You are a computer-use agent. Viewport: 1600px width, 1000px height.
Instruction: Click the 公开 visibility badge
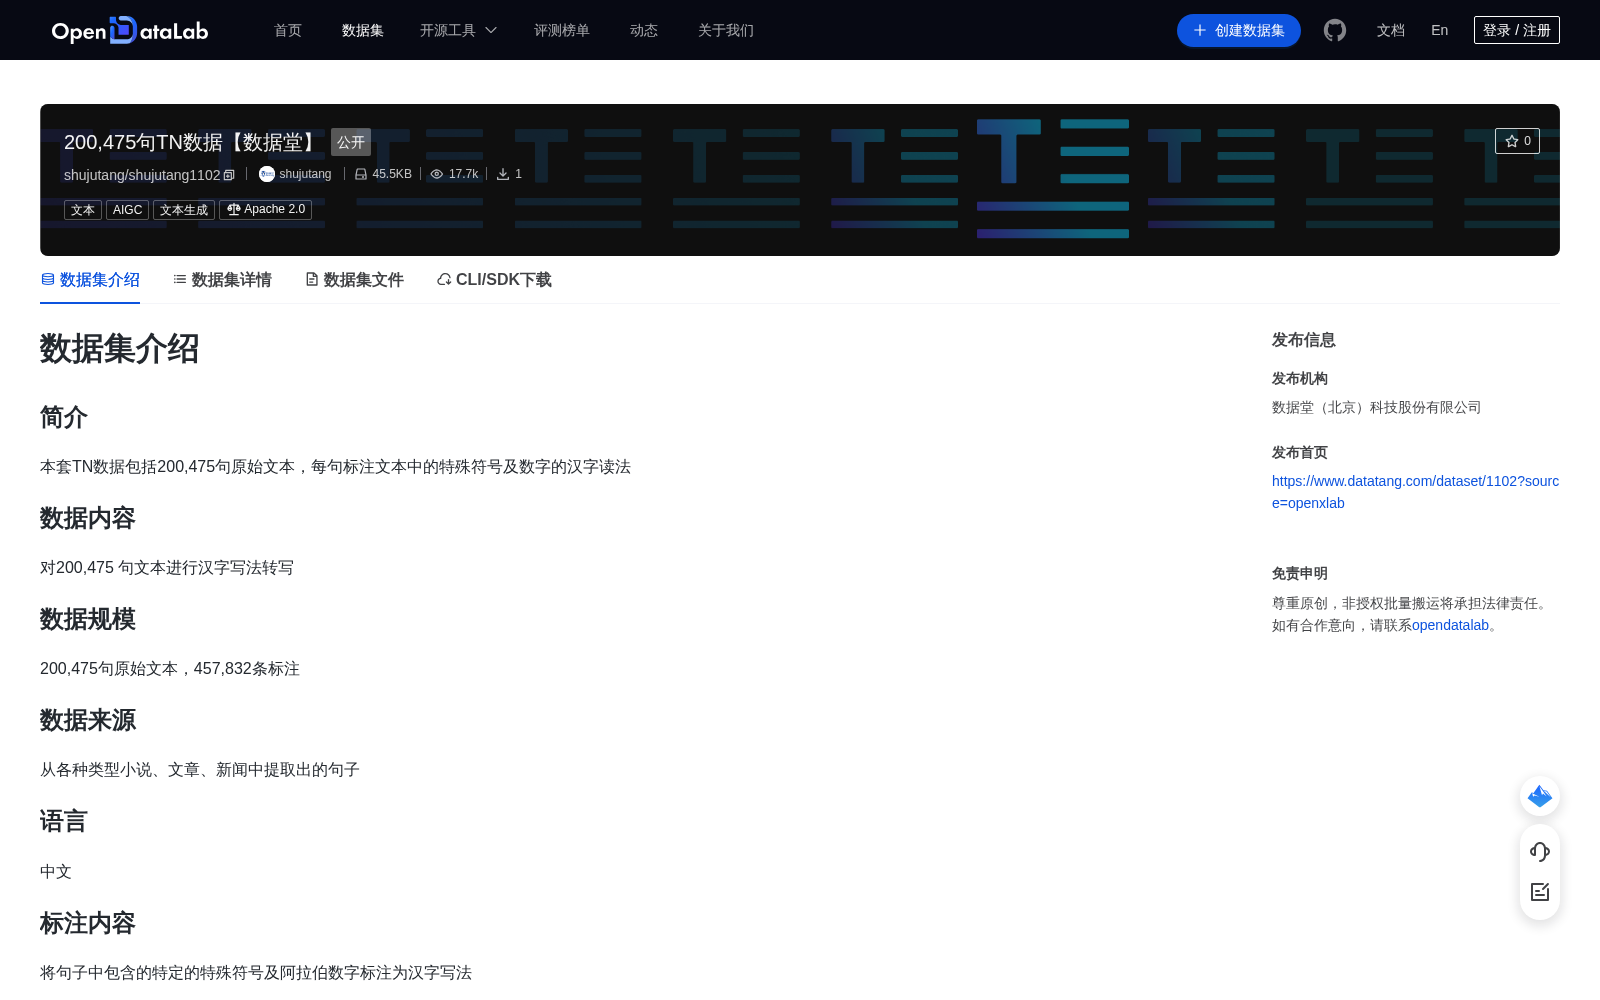point(351,142)
